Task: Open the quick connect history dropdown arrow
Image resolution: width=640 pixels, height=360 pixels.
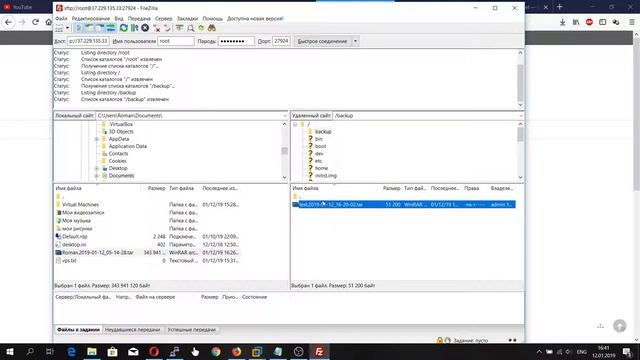Action: (355, 41)
